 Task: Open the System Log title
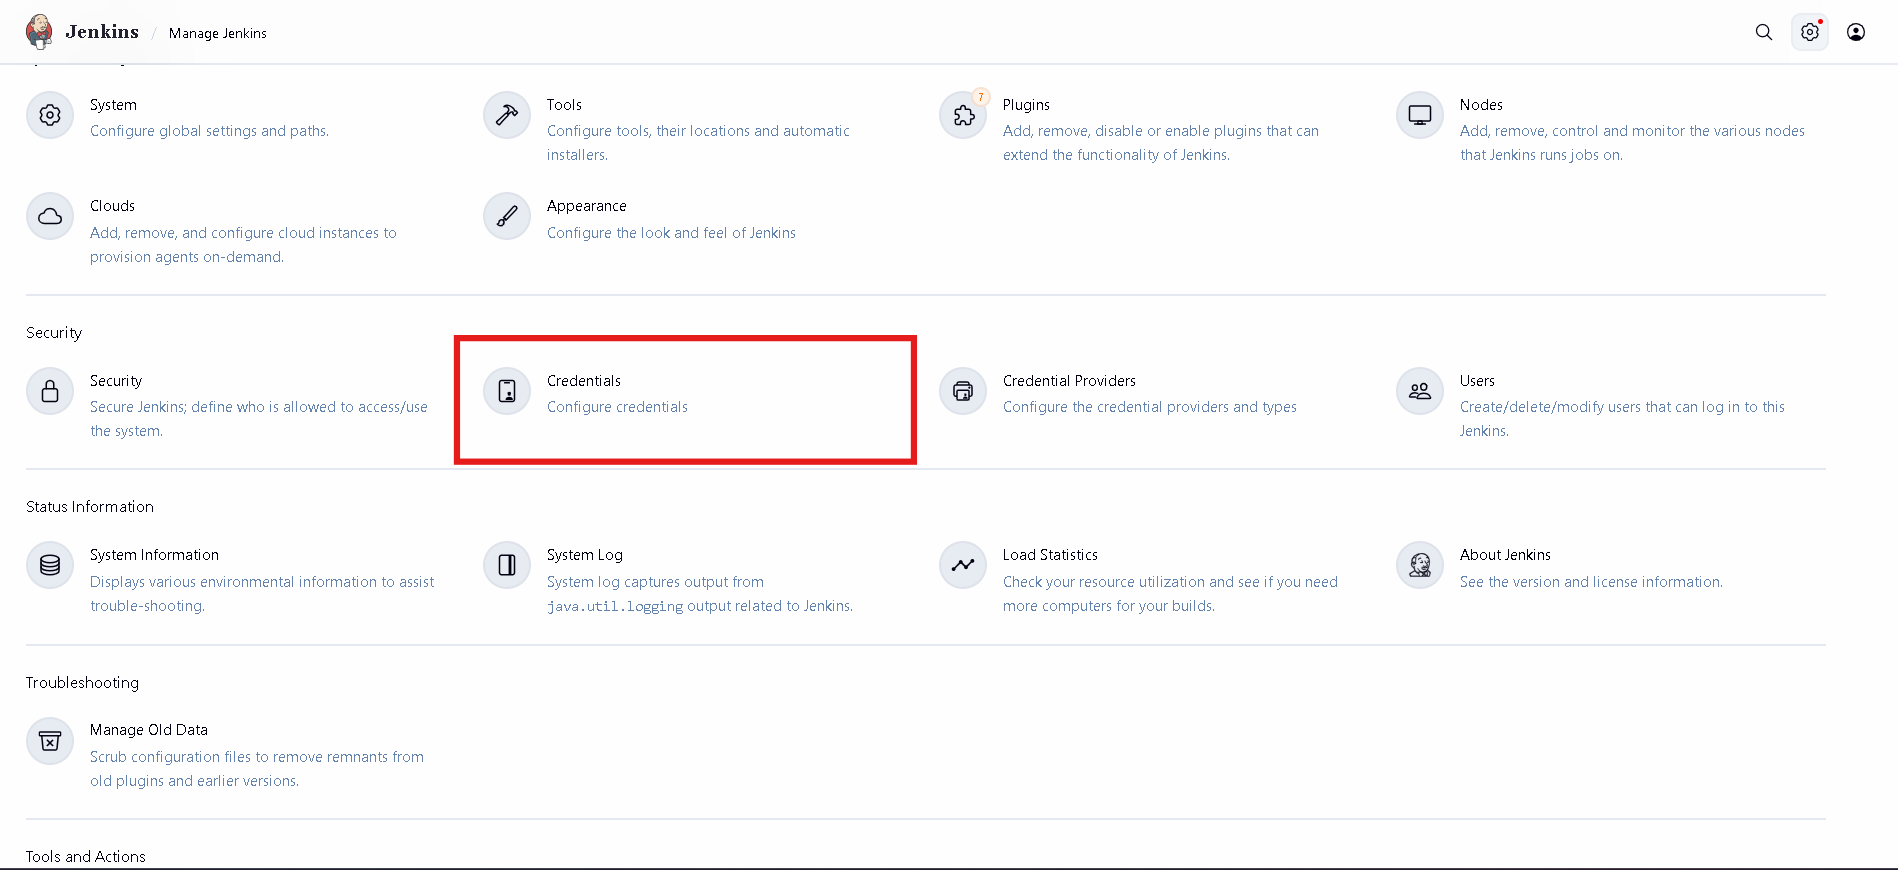[x=585, y=555]
